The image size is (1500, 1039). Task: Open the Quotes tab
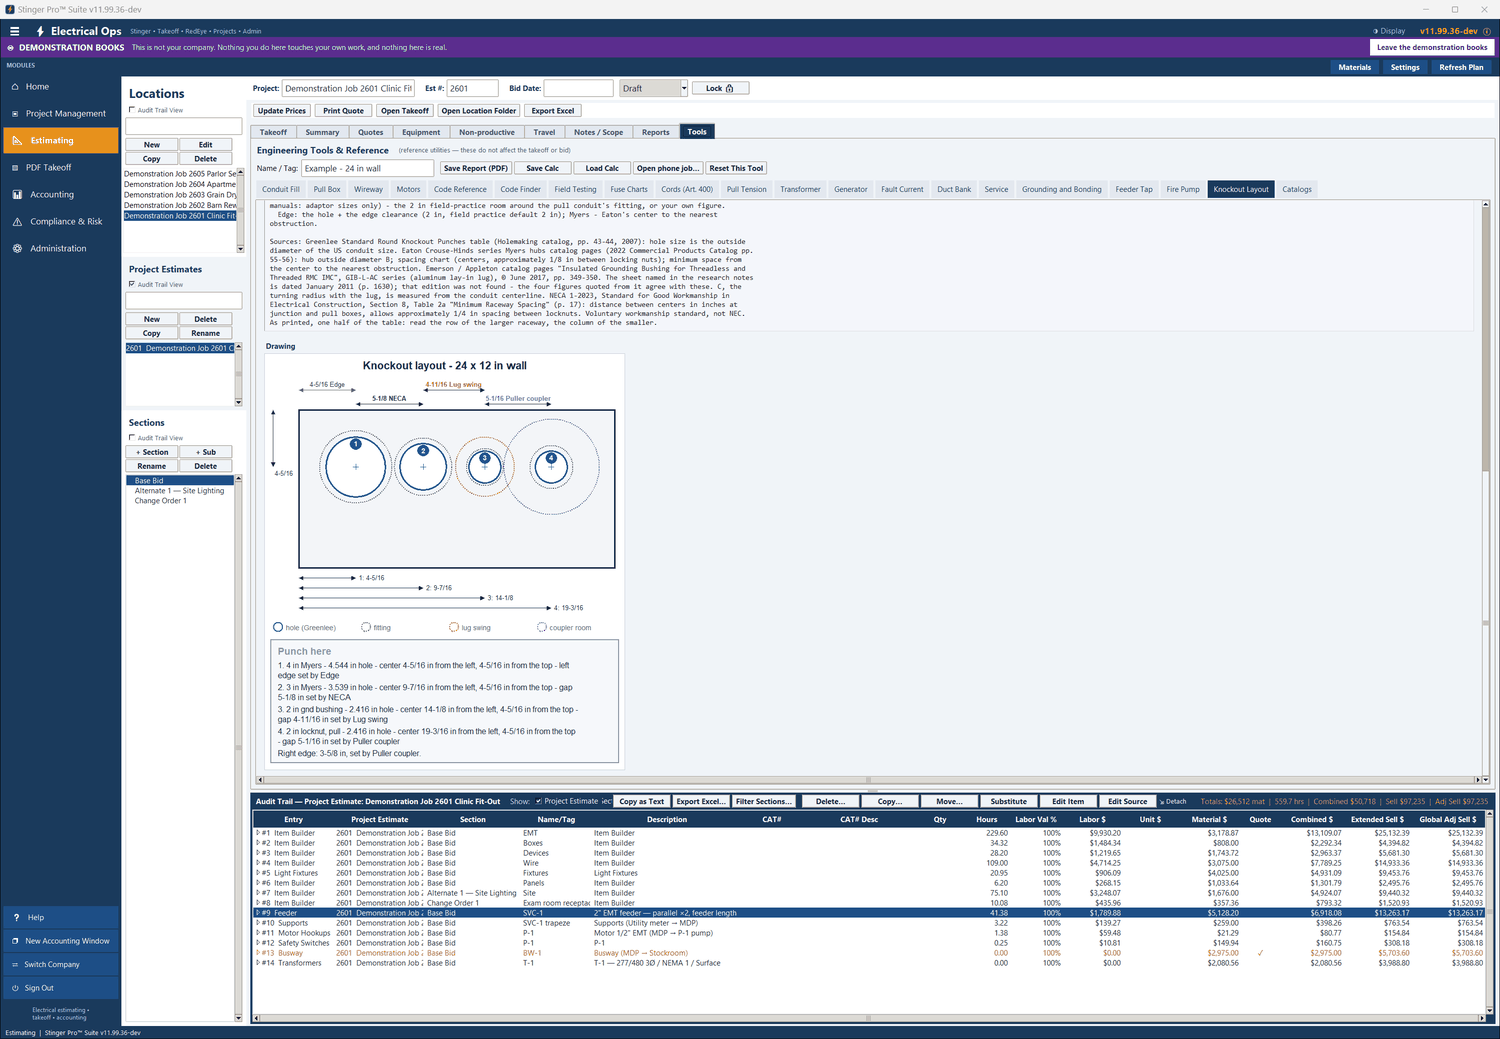[371, 132]
